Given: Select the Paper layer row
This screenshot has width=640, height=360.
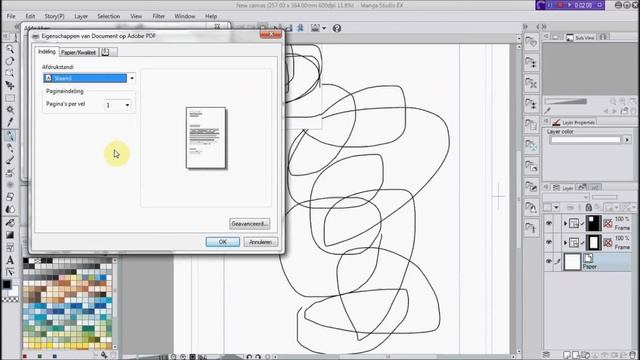Looking at the screenshot, I should (587, 262).
